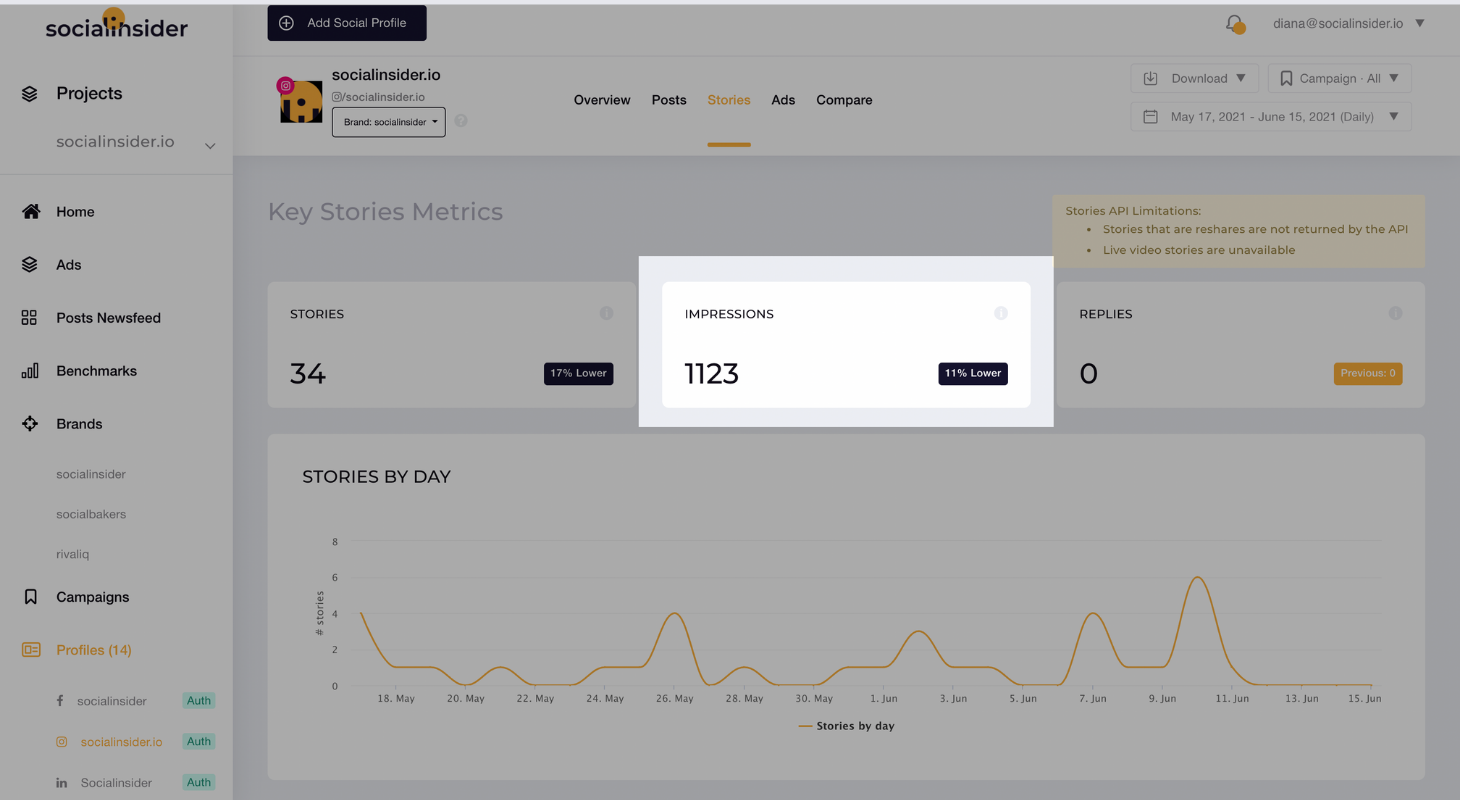The image size is (1460, 800).
Task: Open Campaigns in the sidebar
Action: point(93,597)
